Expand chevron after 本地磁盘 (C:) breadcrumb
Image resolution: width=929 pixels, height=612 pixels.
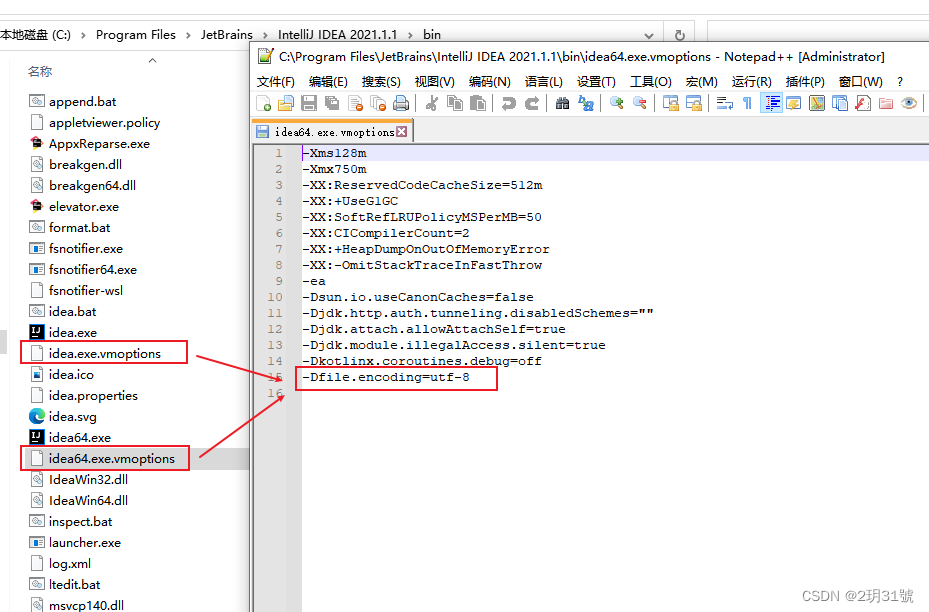coord(83,36)
